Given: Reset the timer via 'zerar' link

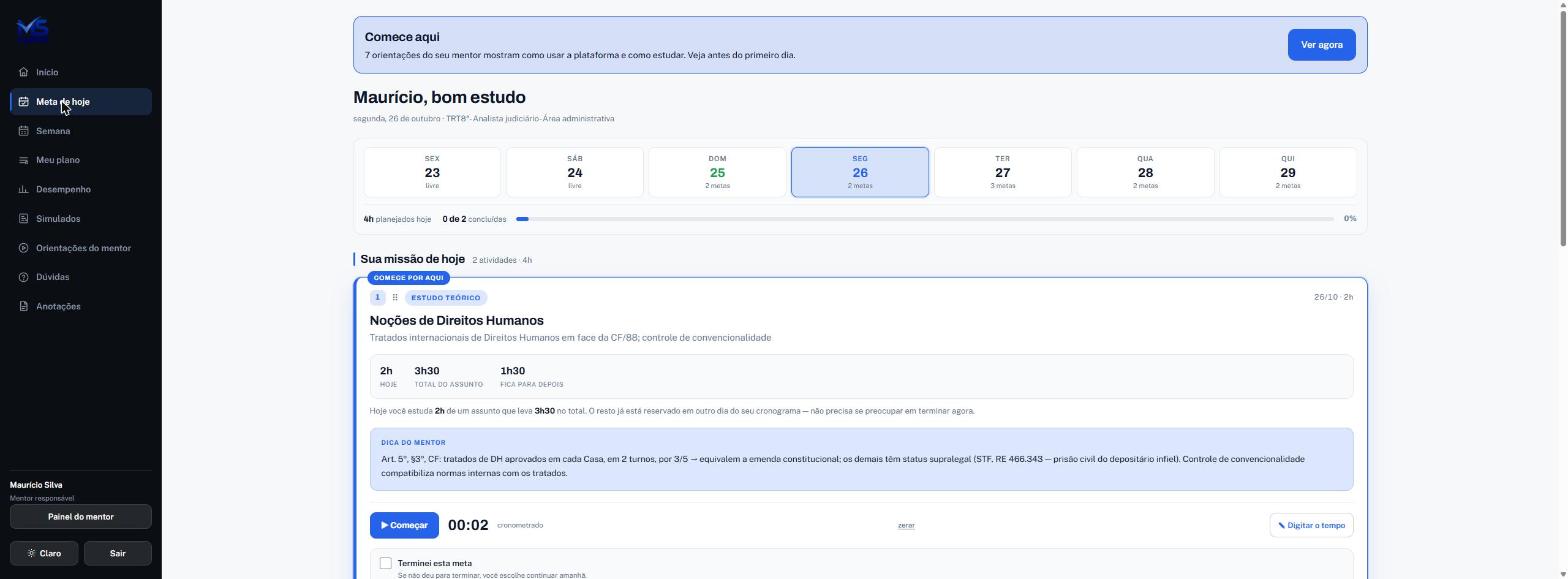Looking at the screenshot, I should click(906, 525).
